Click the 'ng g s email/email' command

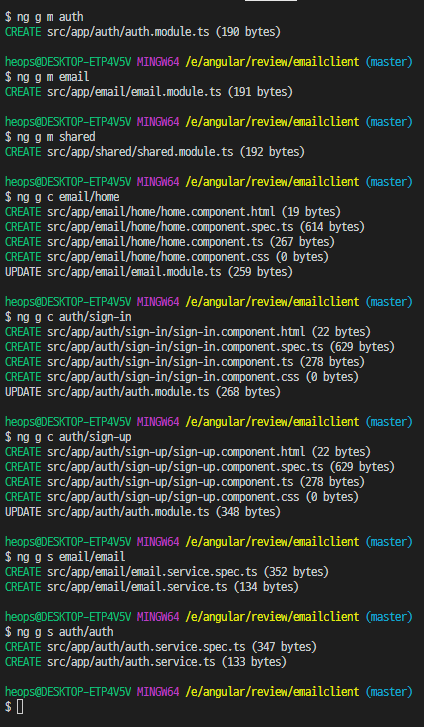[x=71, y=557]
